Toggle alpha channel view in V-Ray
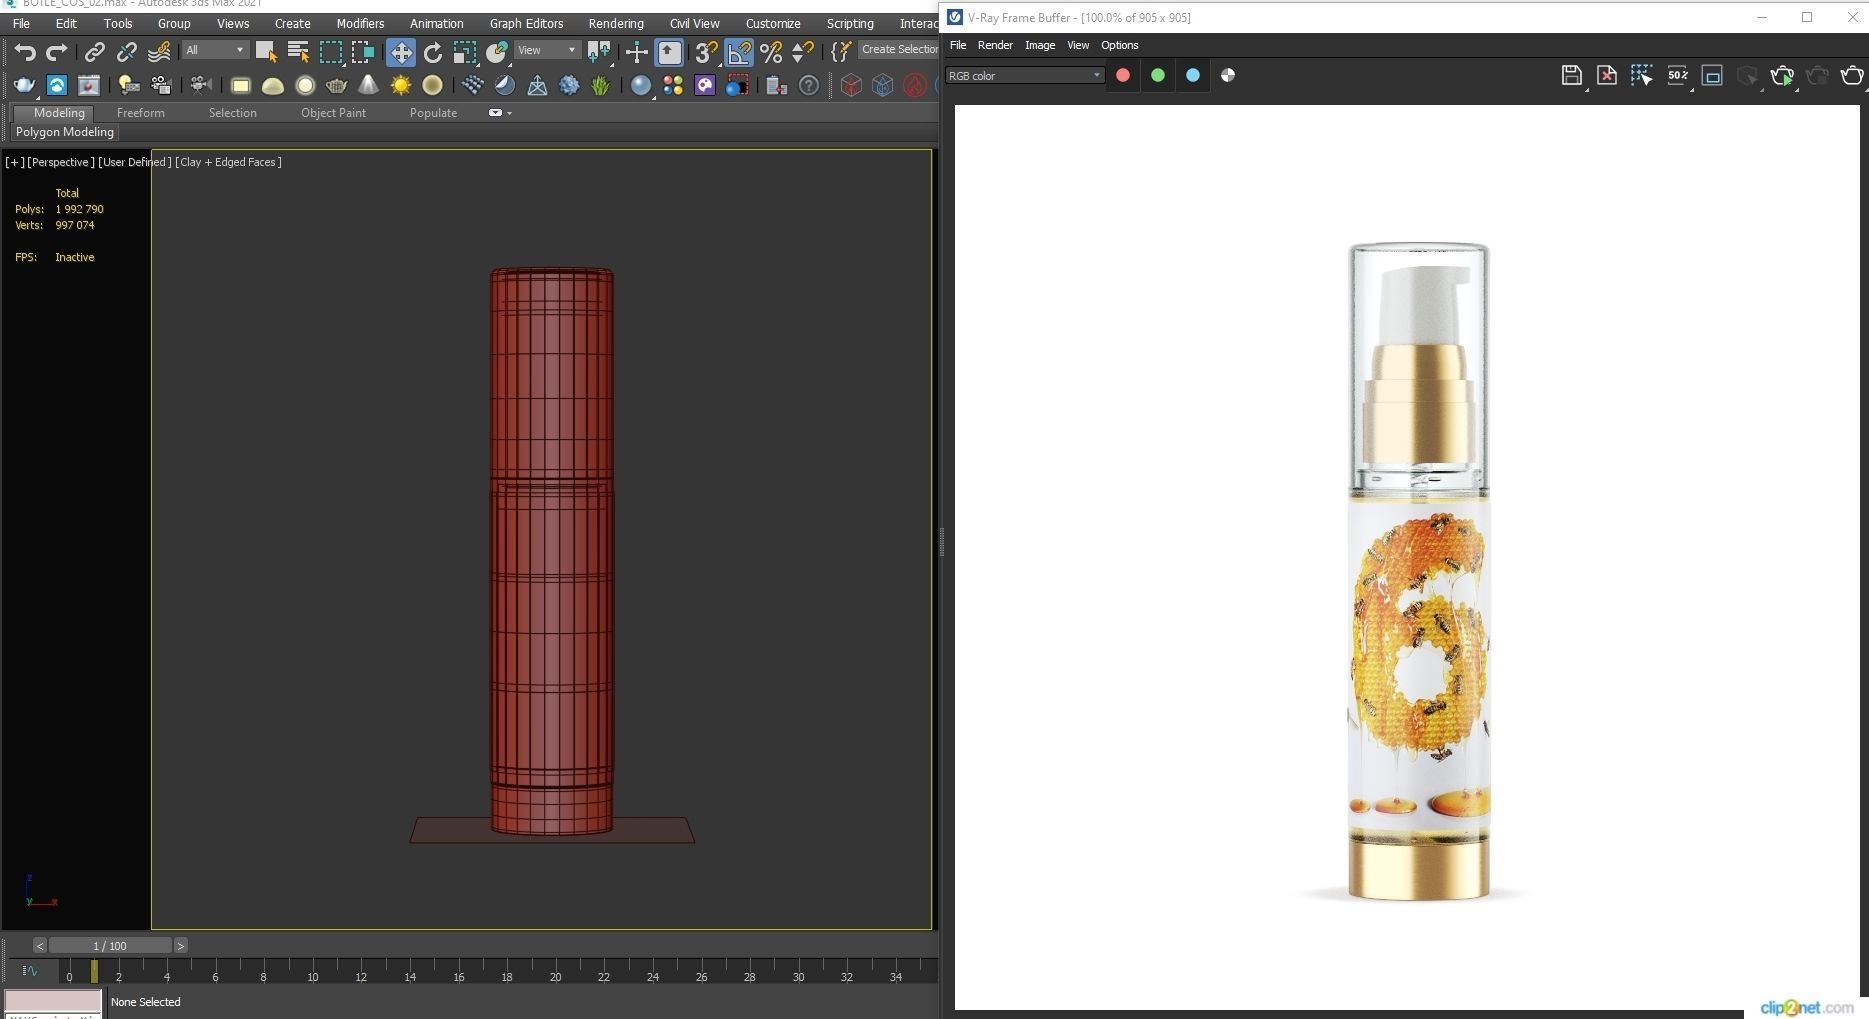The height and width of the screenshot is (1019, 1869). [1228, 75]
